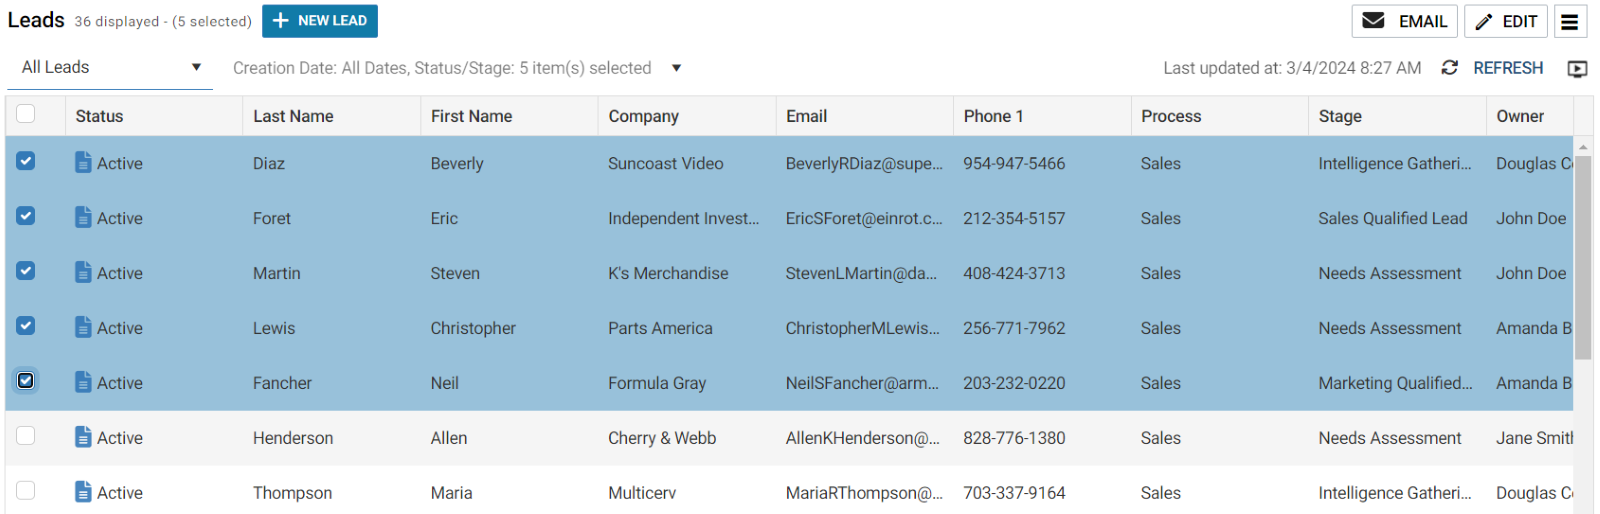Uncheck the checkbox for the Foret lead

[26, 216]
